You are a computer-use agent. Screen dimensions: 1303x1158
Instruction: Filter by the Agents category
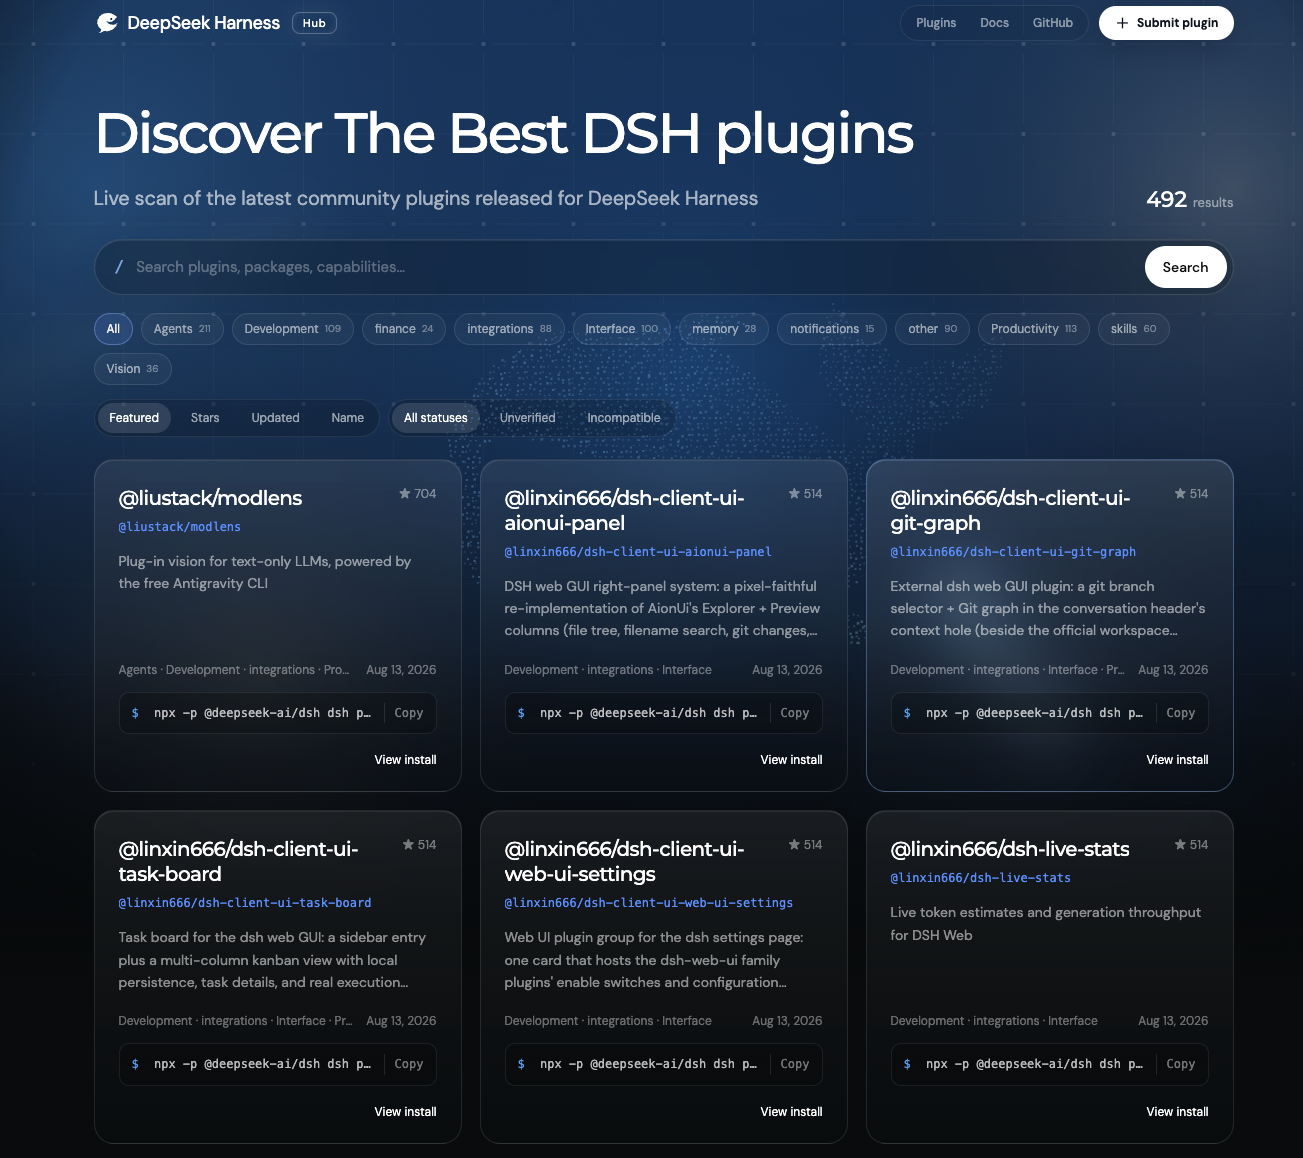pos(182,329)
